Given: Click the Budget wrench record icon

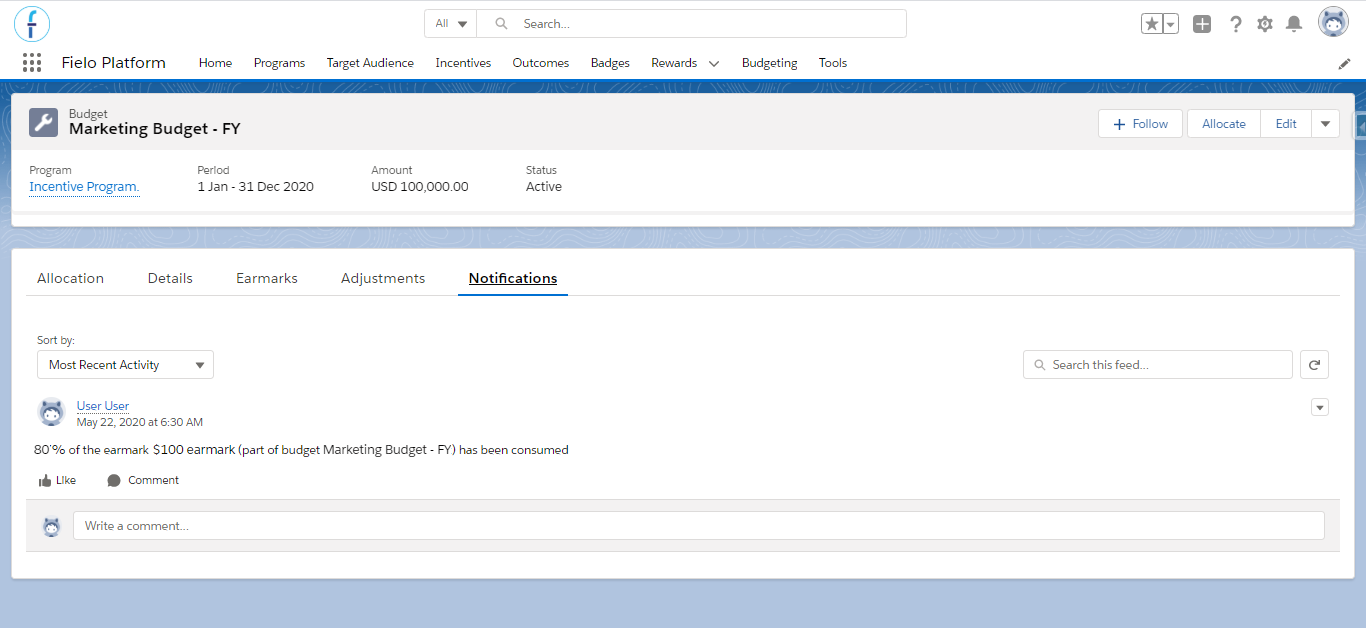Looking at the screenshot, I should coord(44,122).
